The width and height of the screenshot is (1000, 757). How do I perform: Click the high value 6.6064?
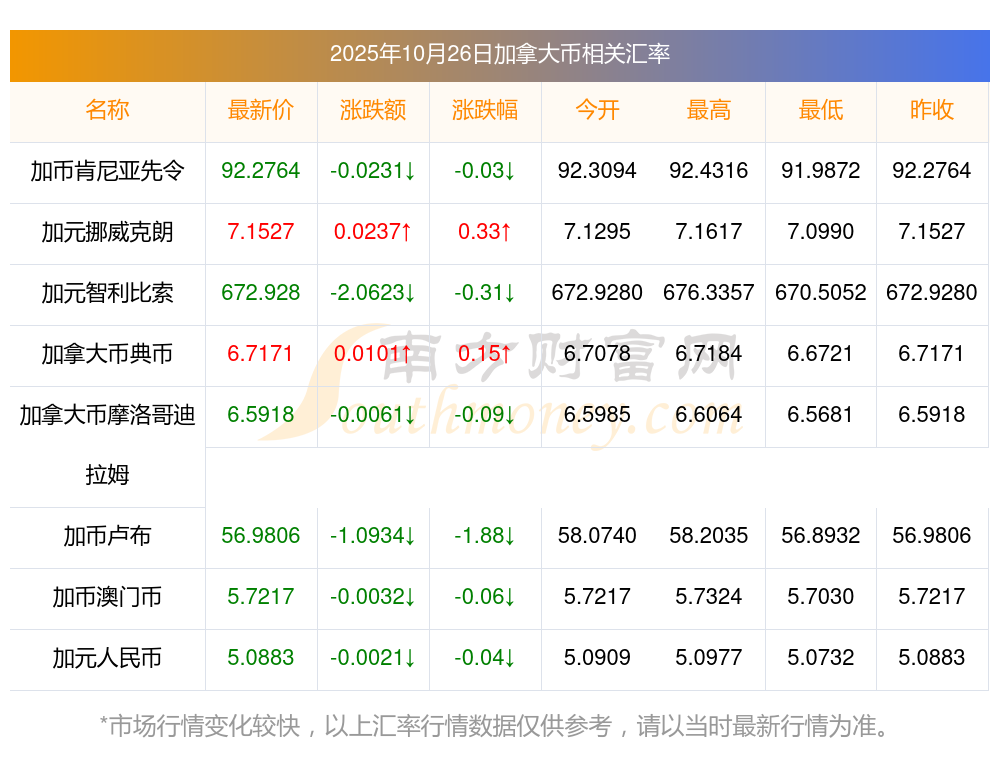(x=709, y=414)
